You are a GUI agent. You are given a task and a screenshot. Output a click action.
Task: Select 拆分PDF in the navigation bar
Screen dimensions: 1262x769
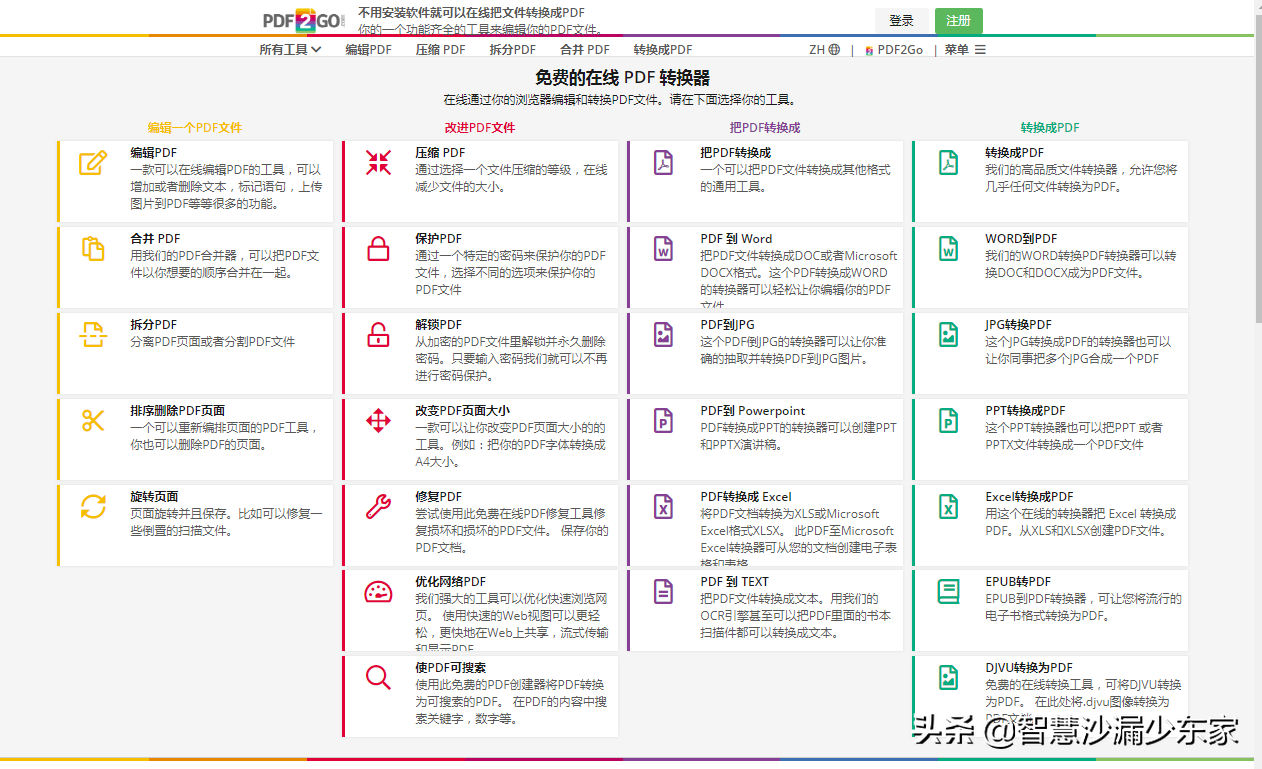coord(513,49)
